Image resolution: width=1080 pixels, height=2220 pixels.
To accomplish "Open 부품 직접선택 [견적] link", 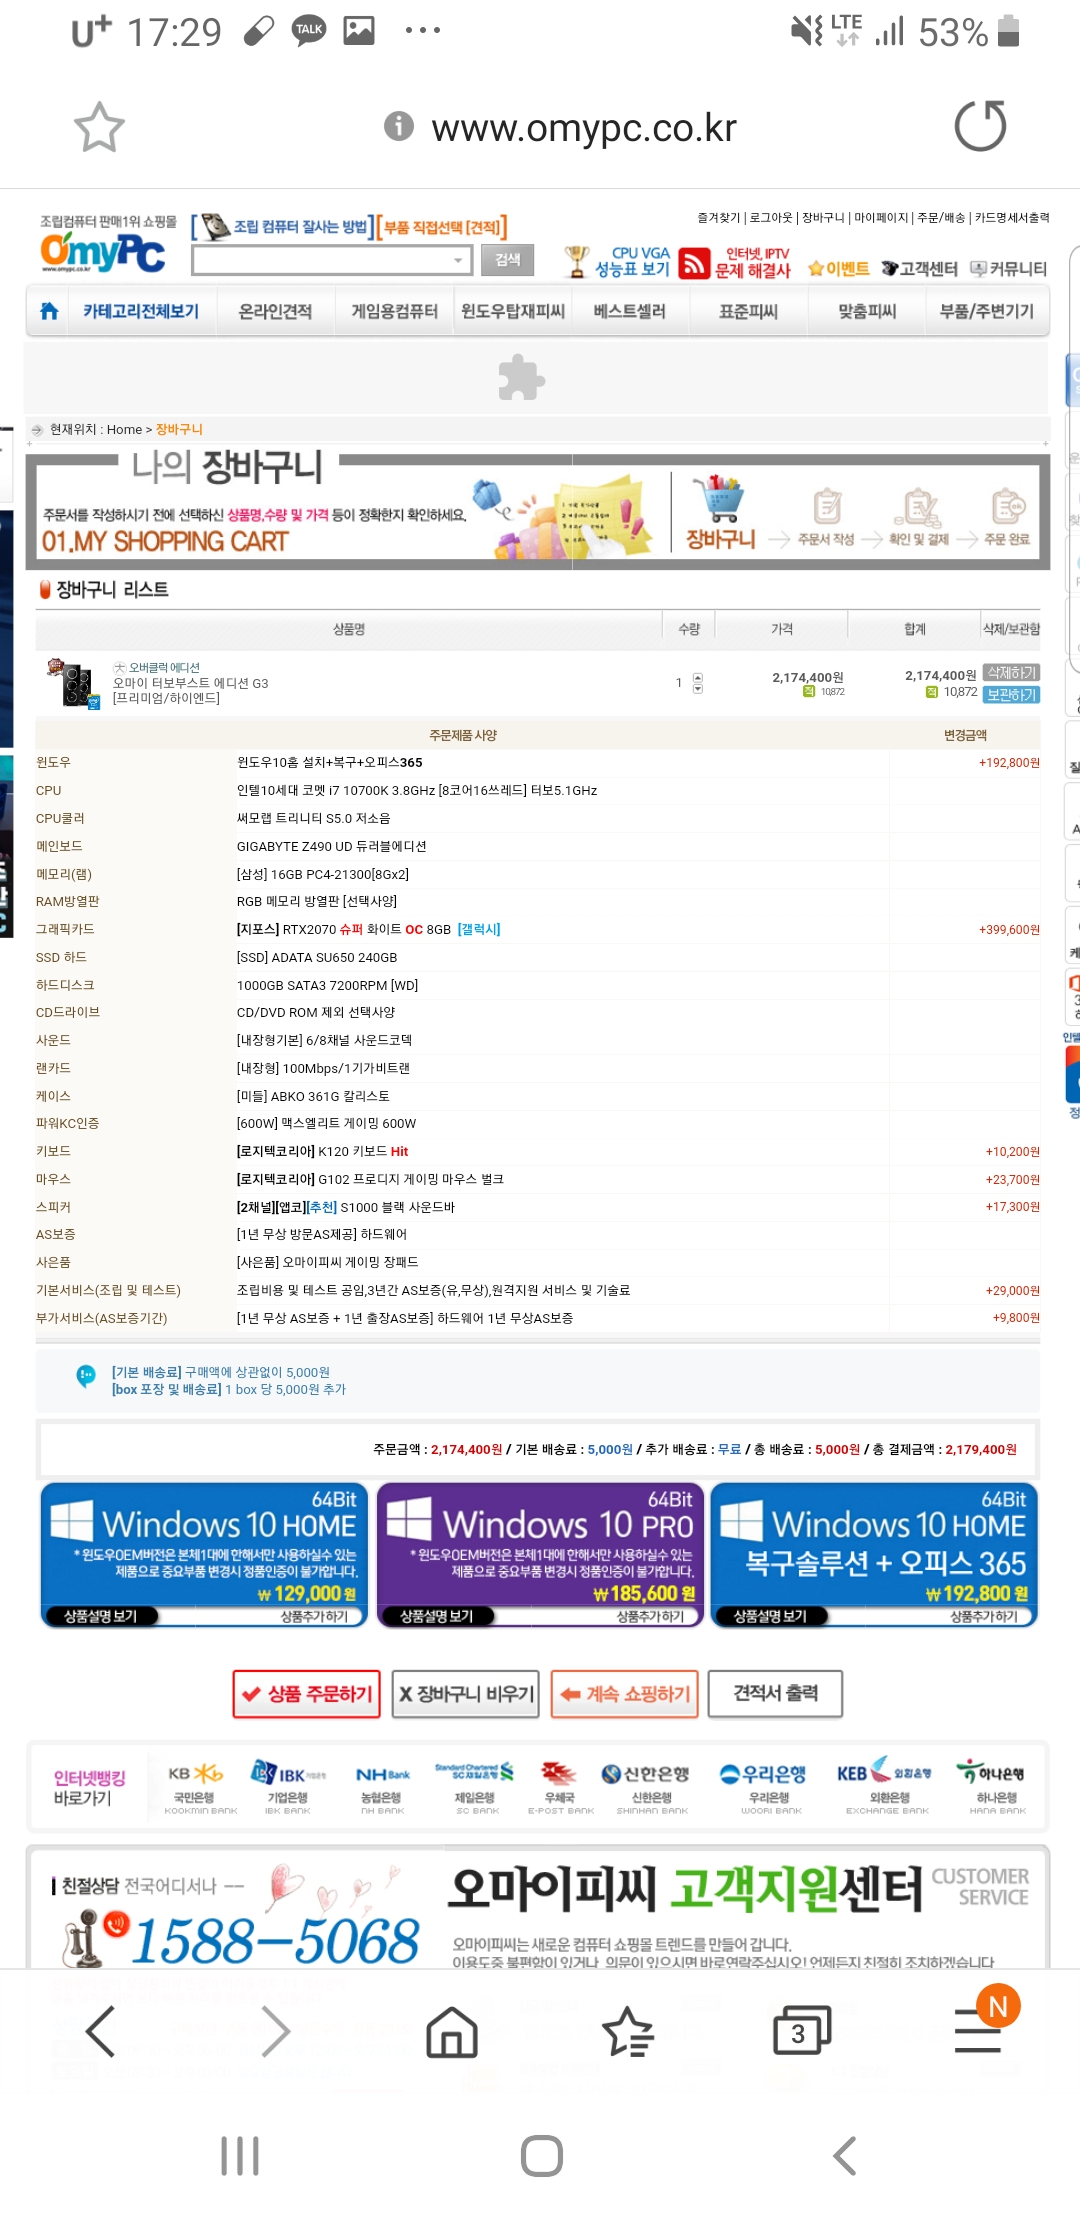I will [442, 227].
